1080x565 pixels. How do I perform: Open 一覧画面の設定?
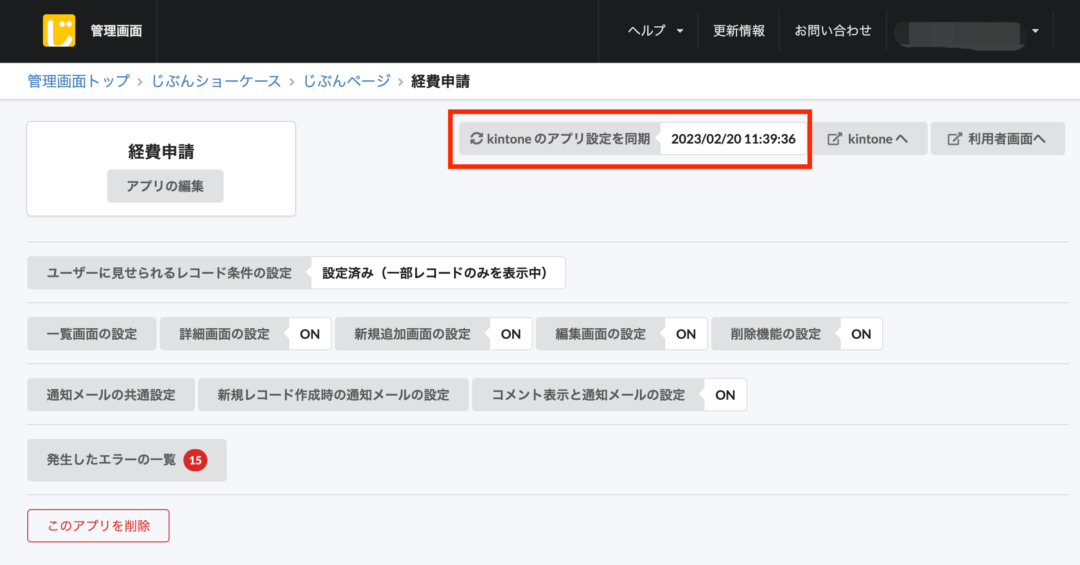click(92, 334)
